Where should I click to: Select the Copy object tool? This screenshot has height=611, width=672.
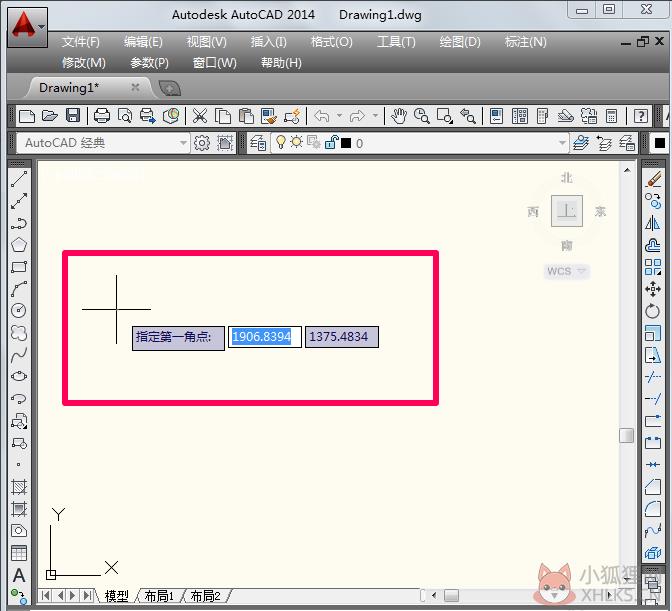(x=653, y=201)
